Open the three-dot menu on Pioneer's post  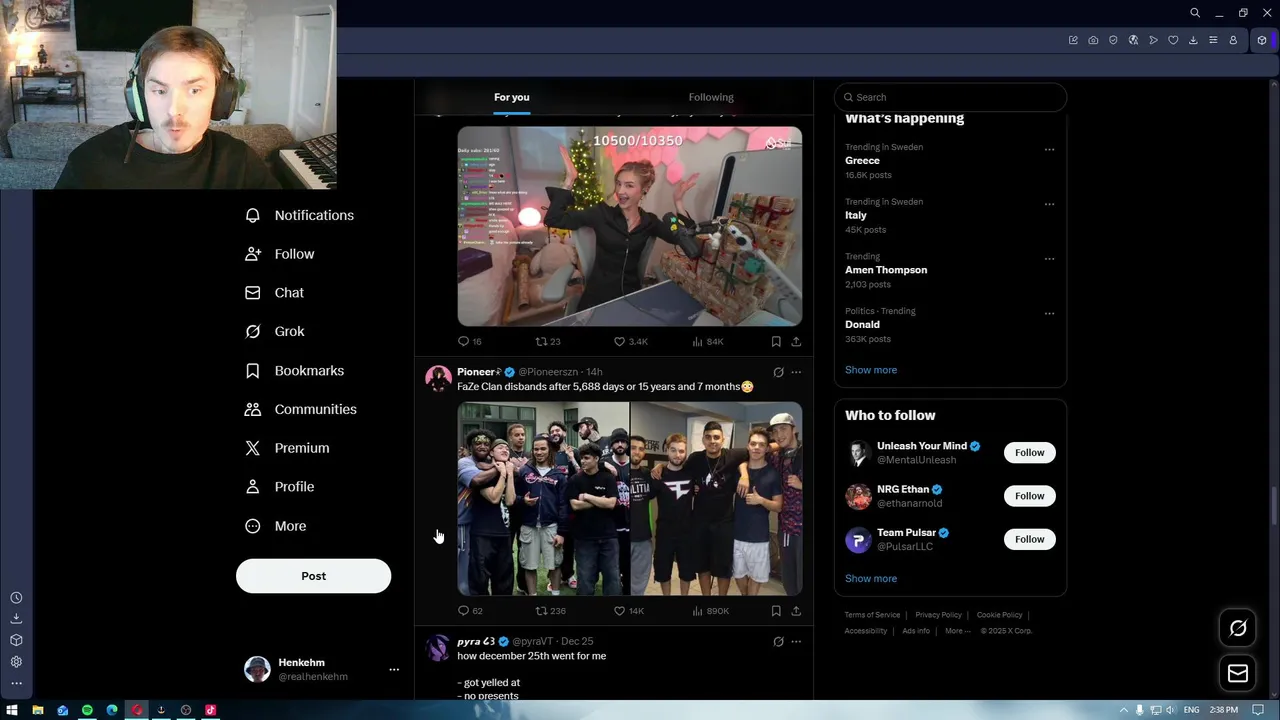click(x=796, y=372)
